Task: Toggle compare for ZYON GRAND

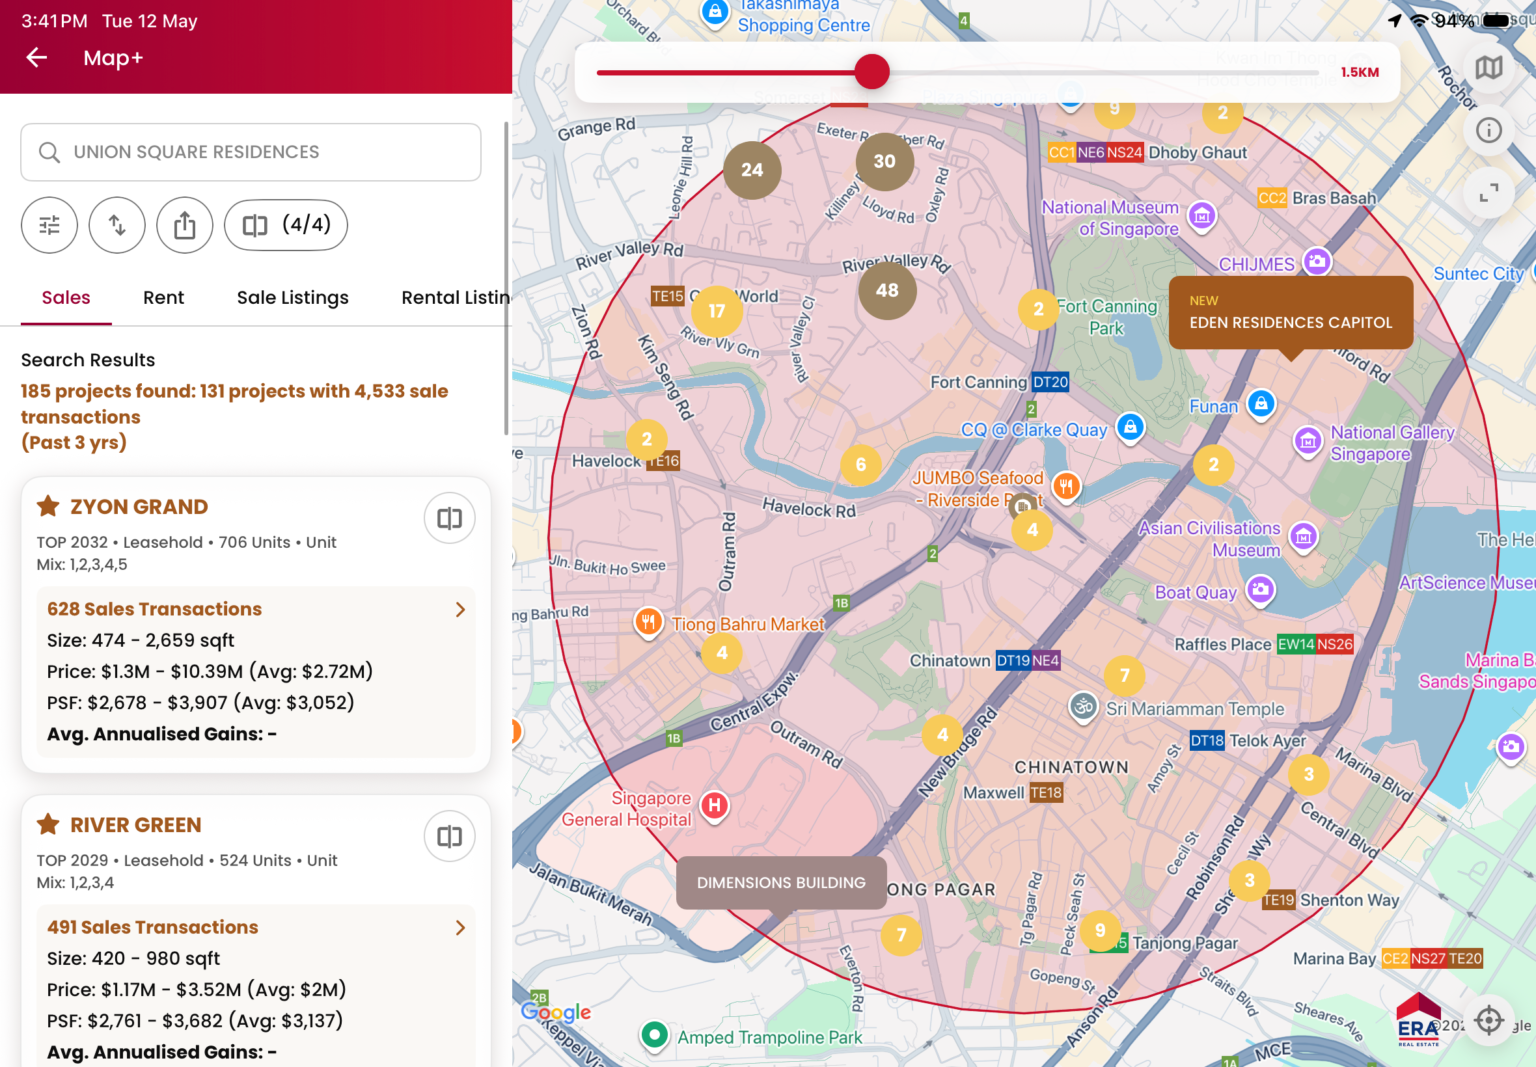Action: (450, 518)
